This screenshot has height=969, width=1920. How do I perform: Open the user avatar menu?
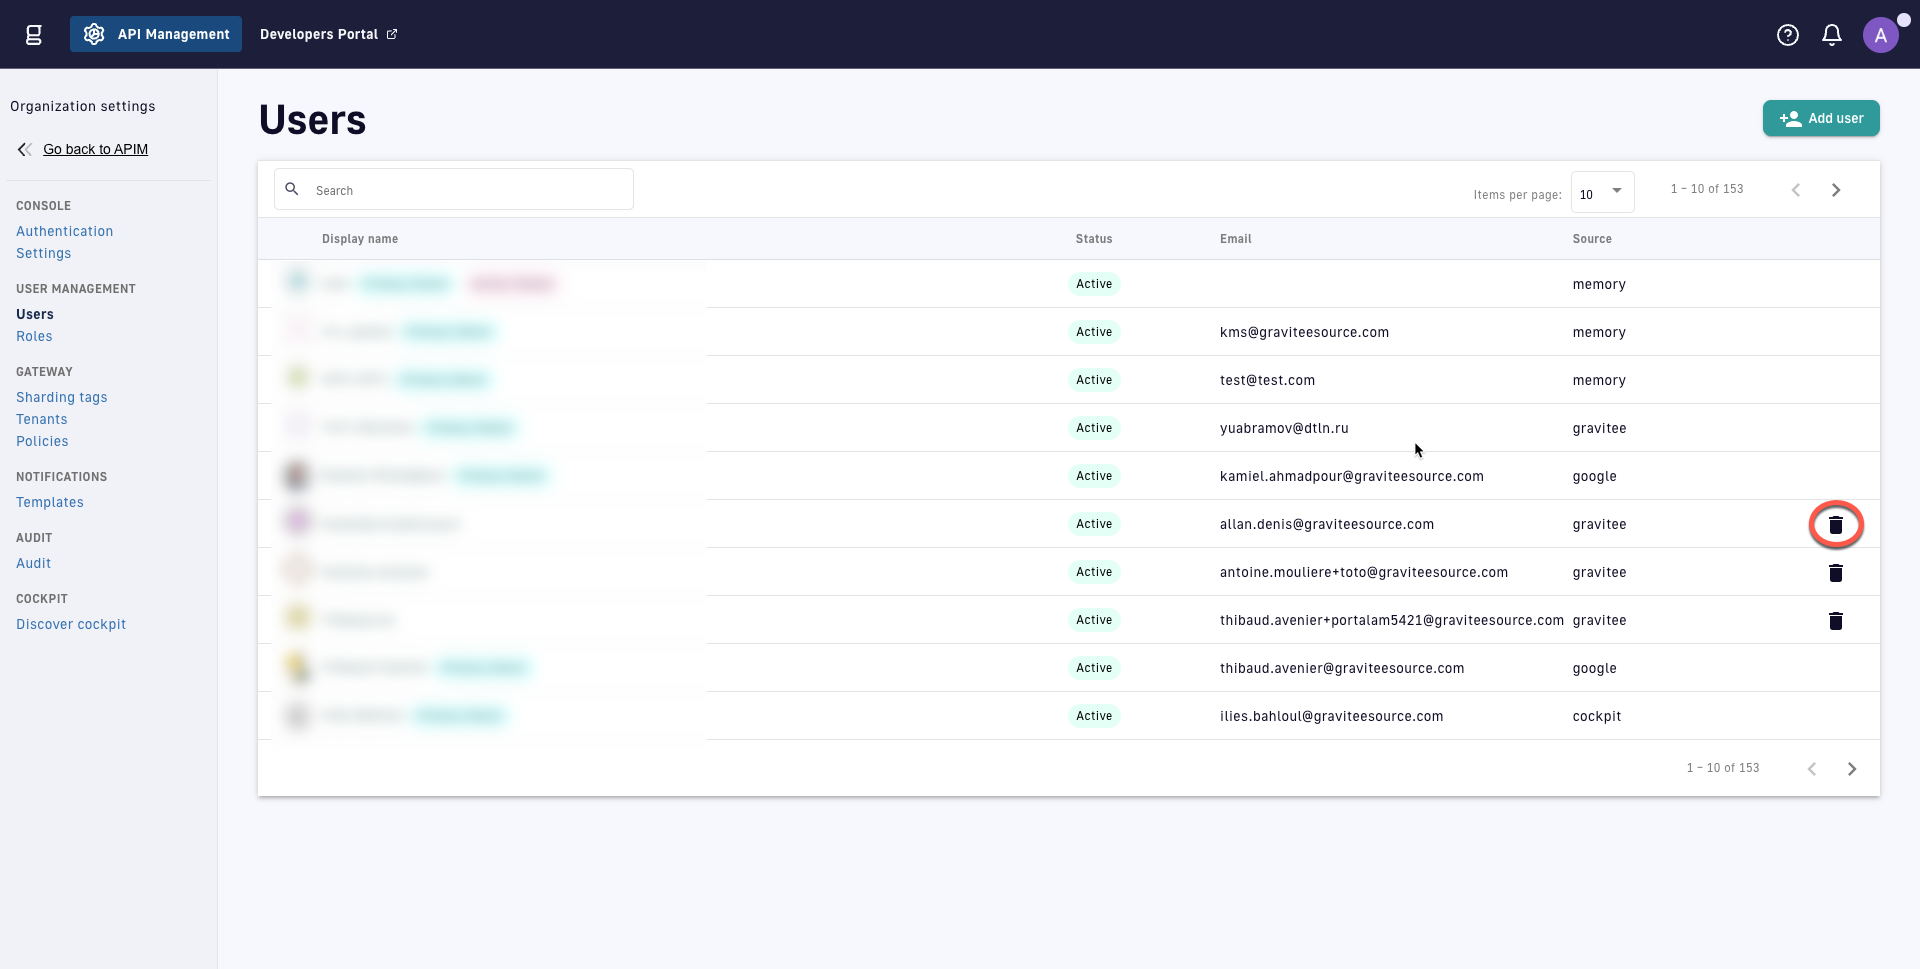[1880, 35]
